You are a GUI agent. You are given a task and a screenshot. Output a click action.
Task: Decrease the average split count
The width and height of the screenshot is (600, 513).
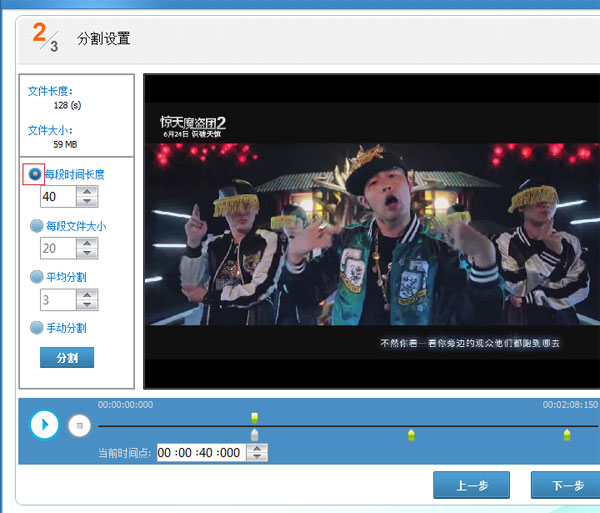tap(87, 305)
